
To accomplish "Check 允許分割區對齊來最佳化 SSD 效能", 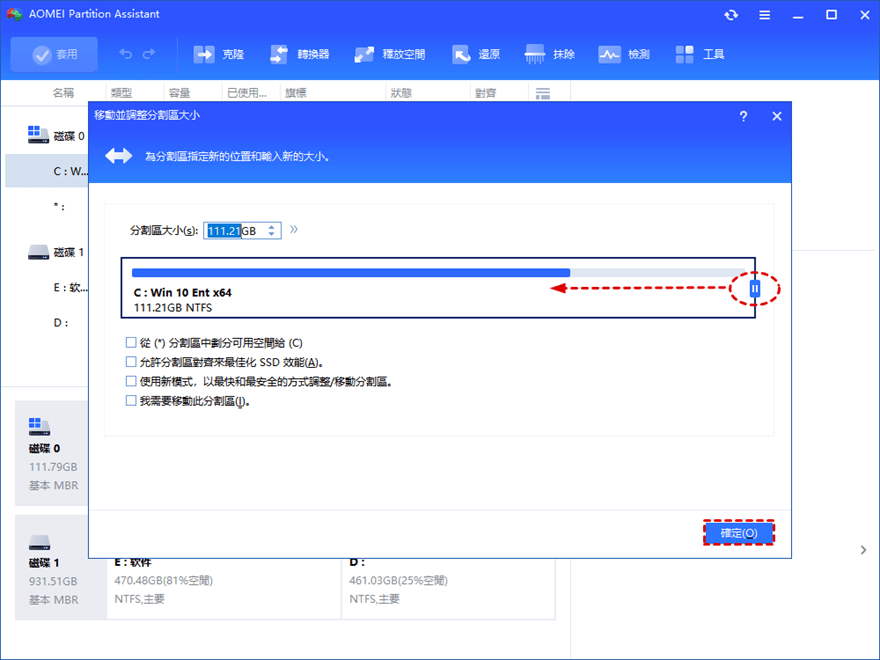I will coord(131,362).
